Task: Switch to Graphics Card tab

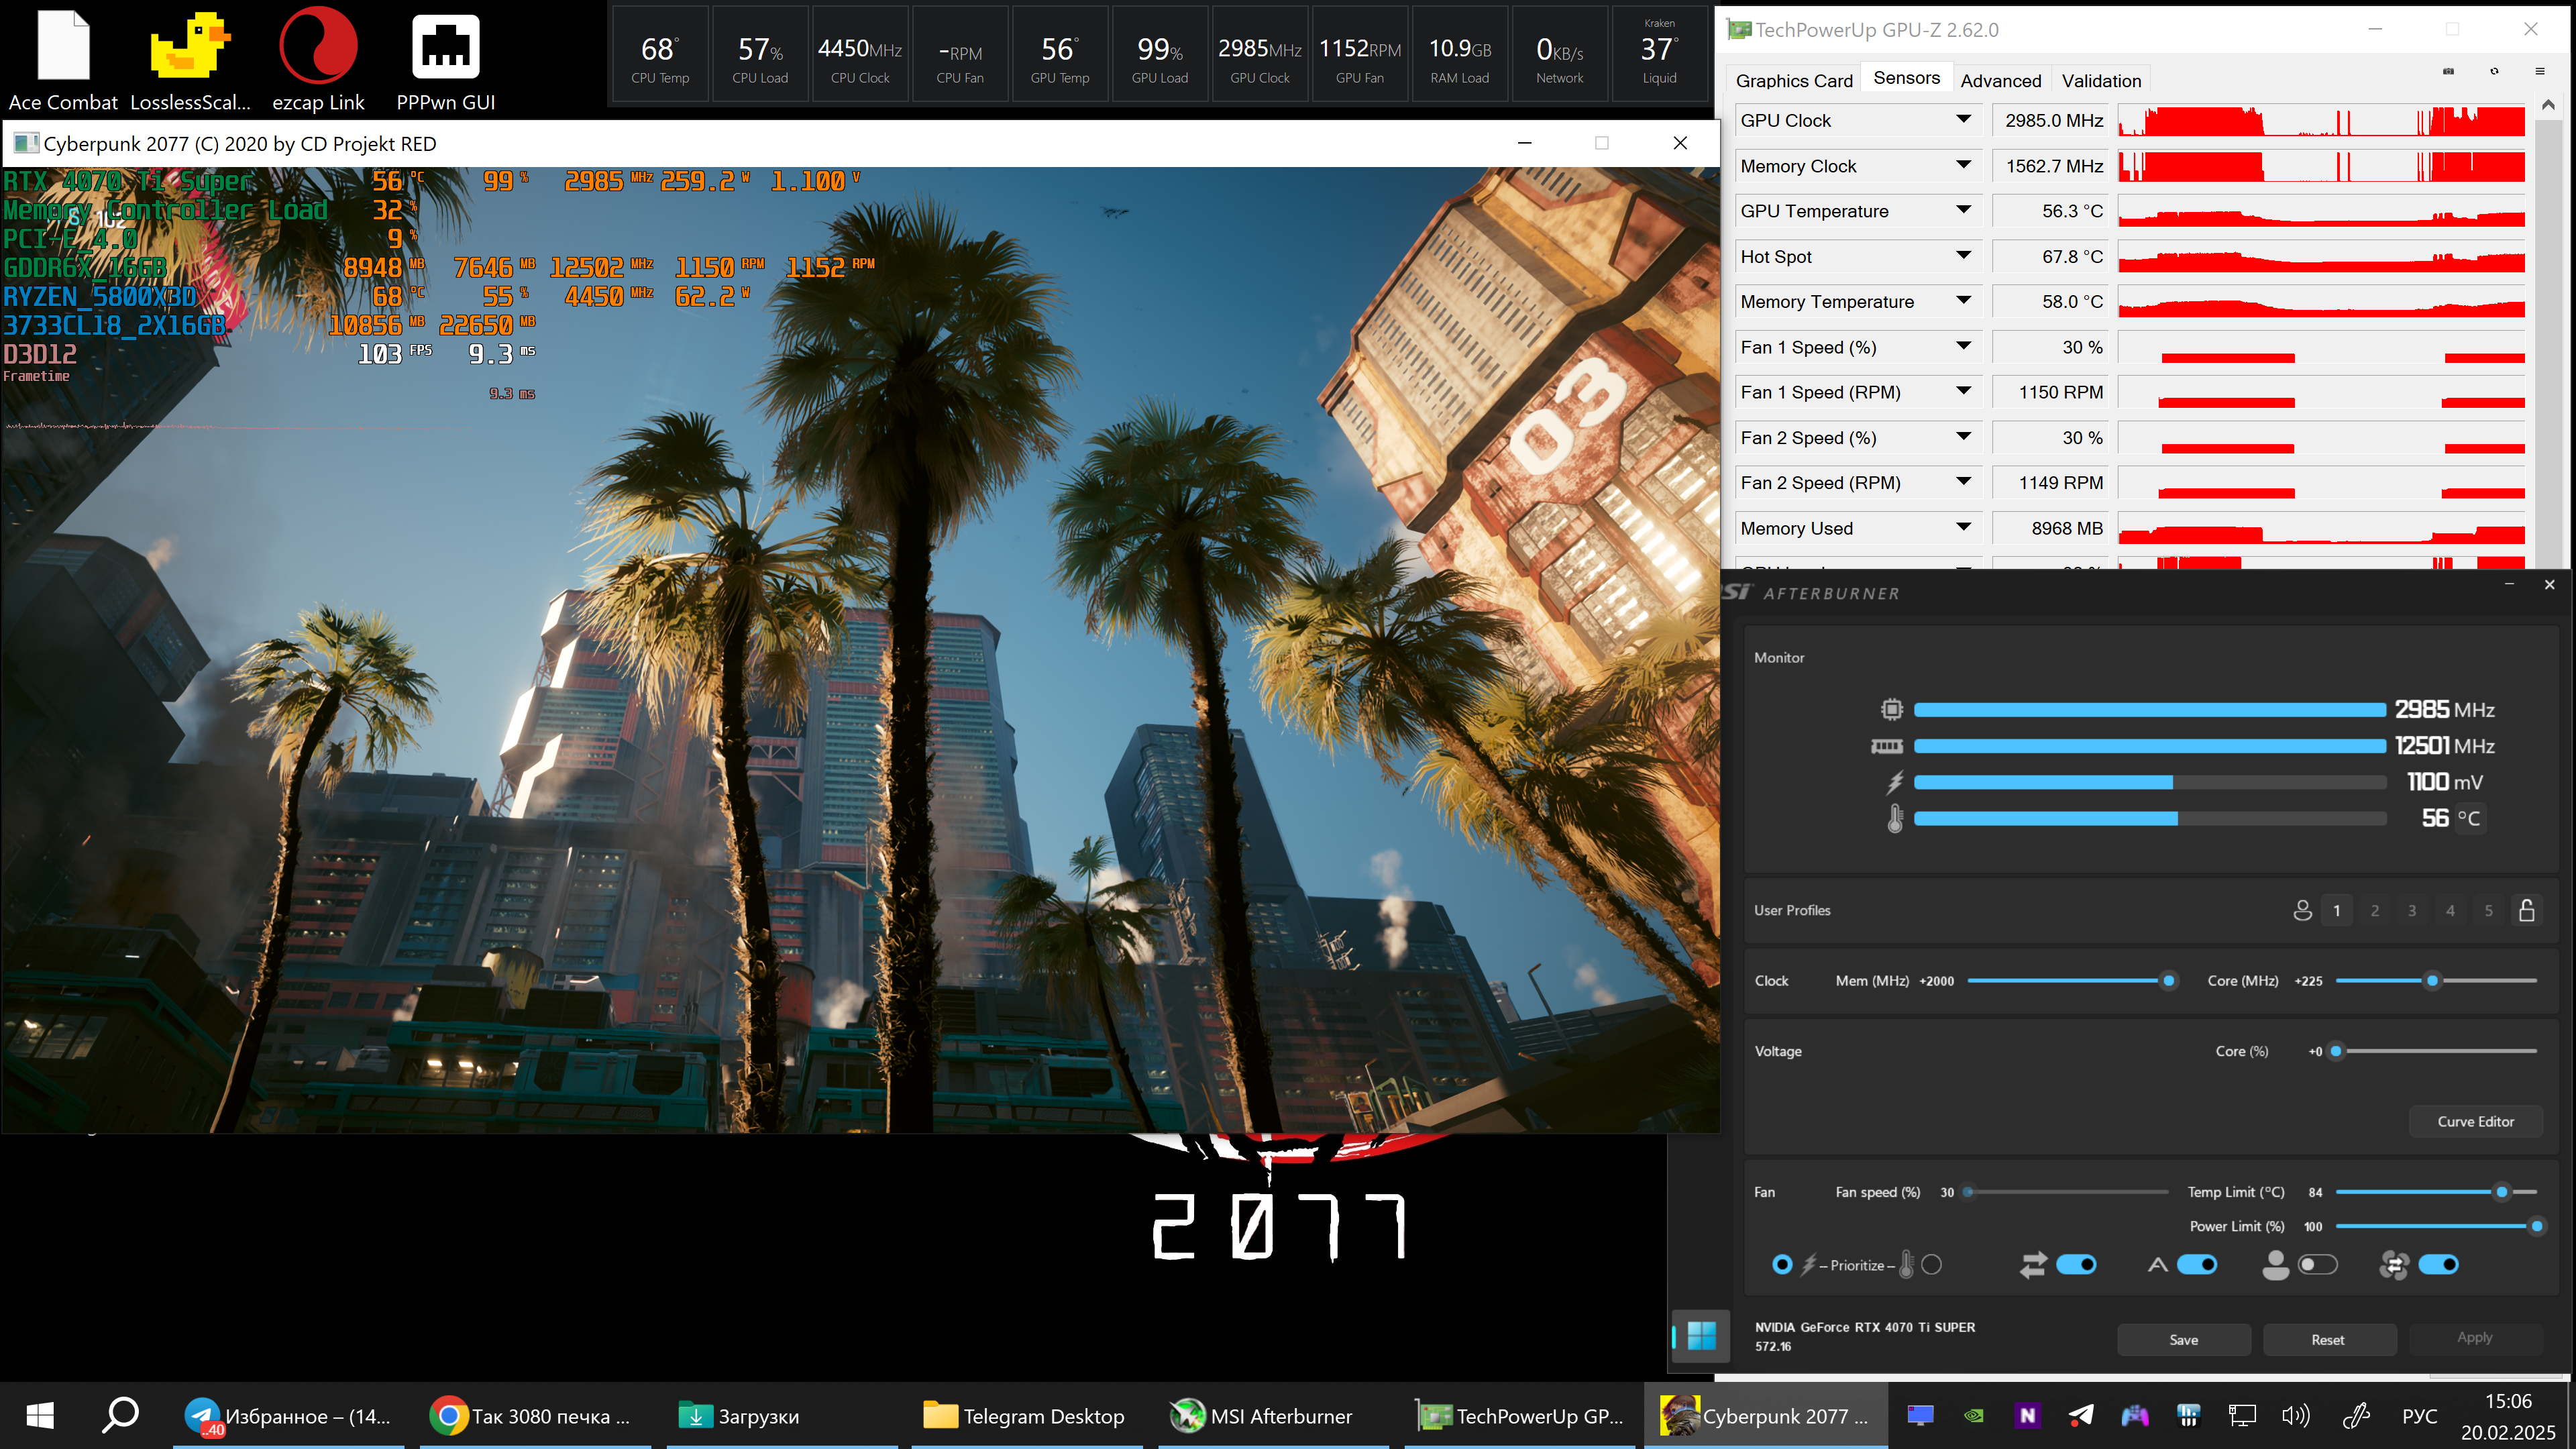Action: click(1794, 80)
